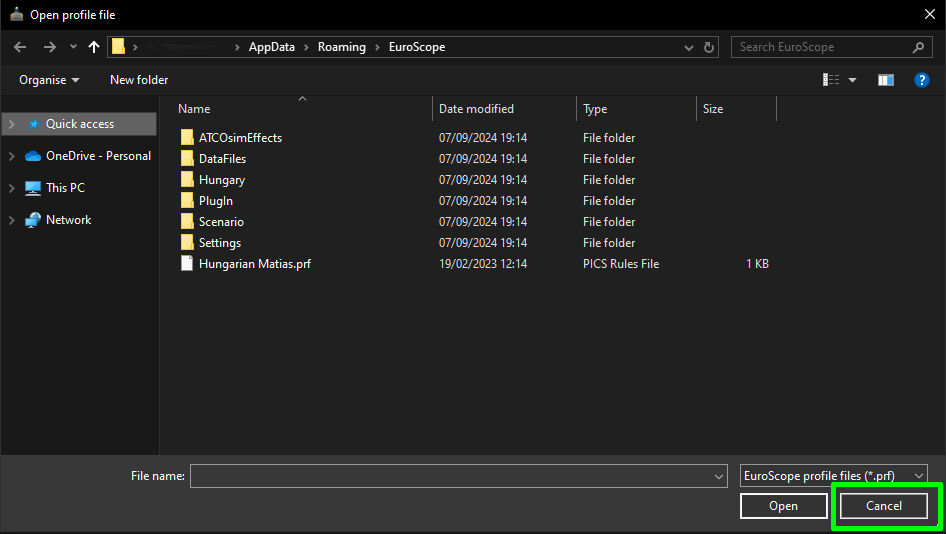Select Network in the navigation pane

point(68,220)
